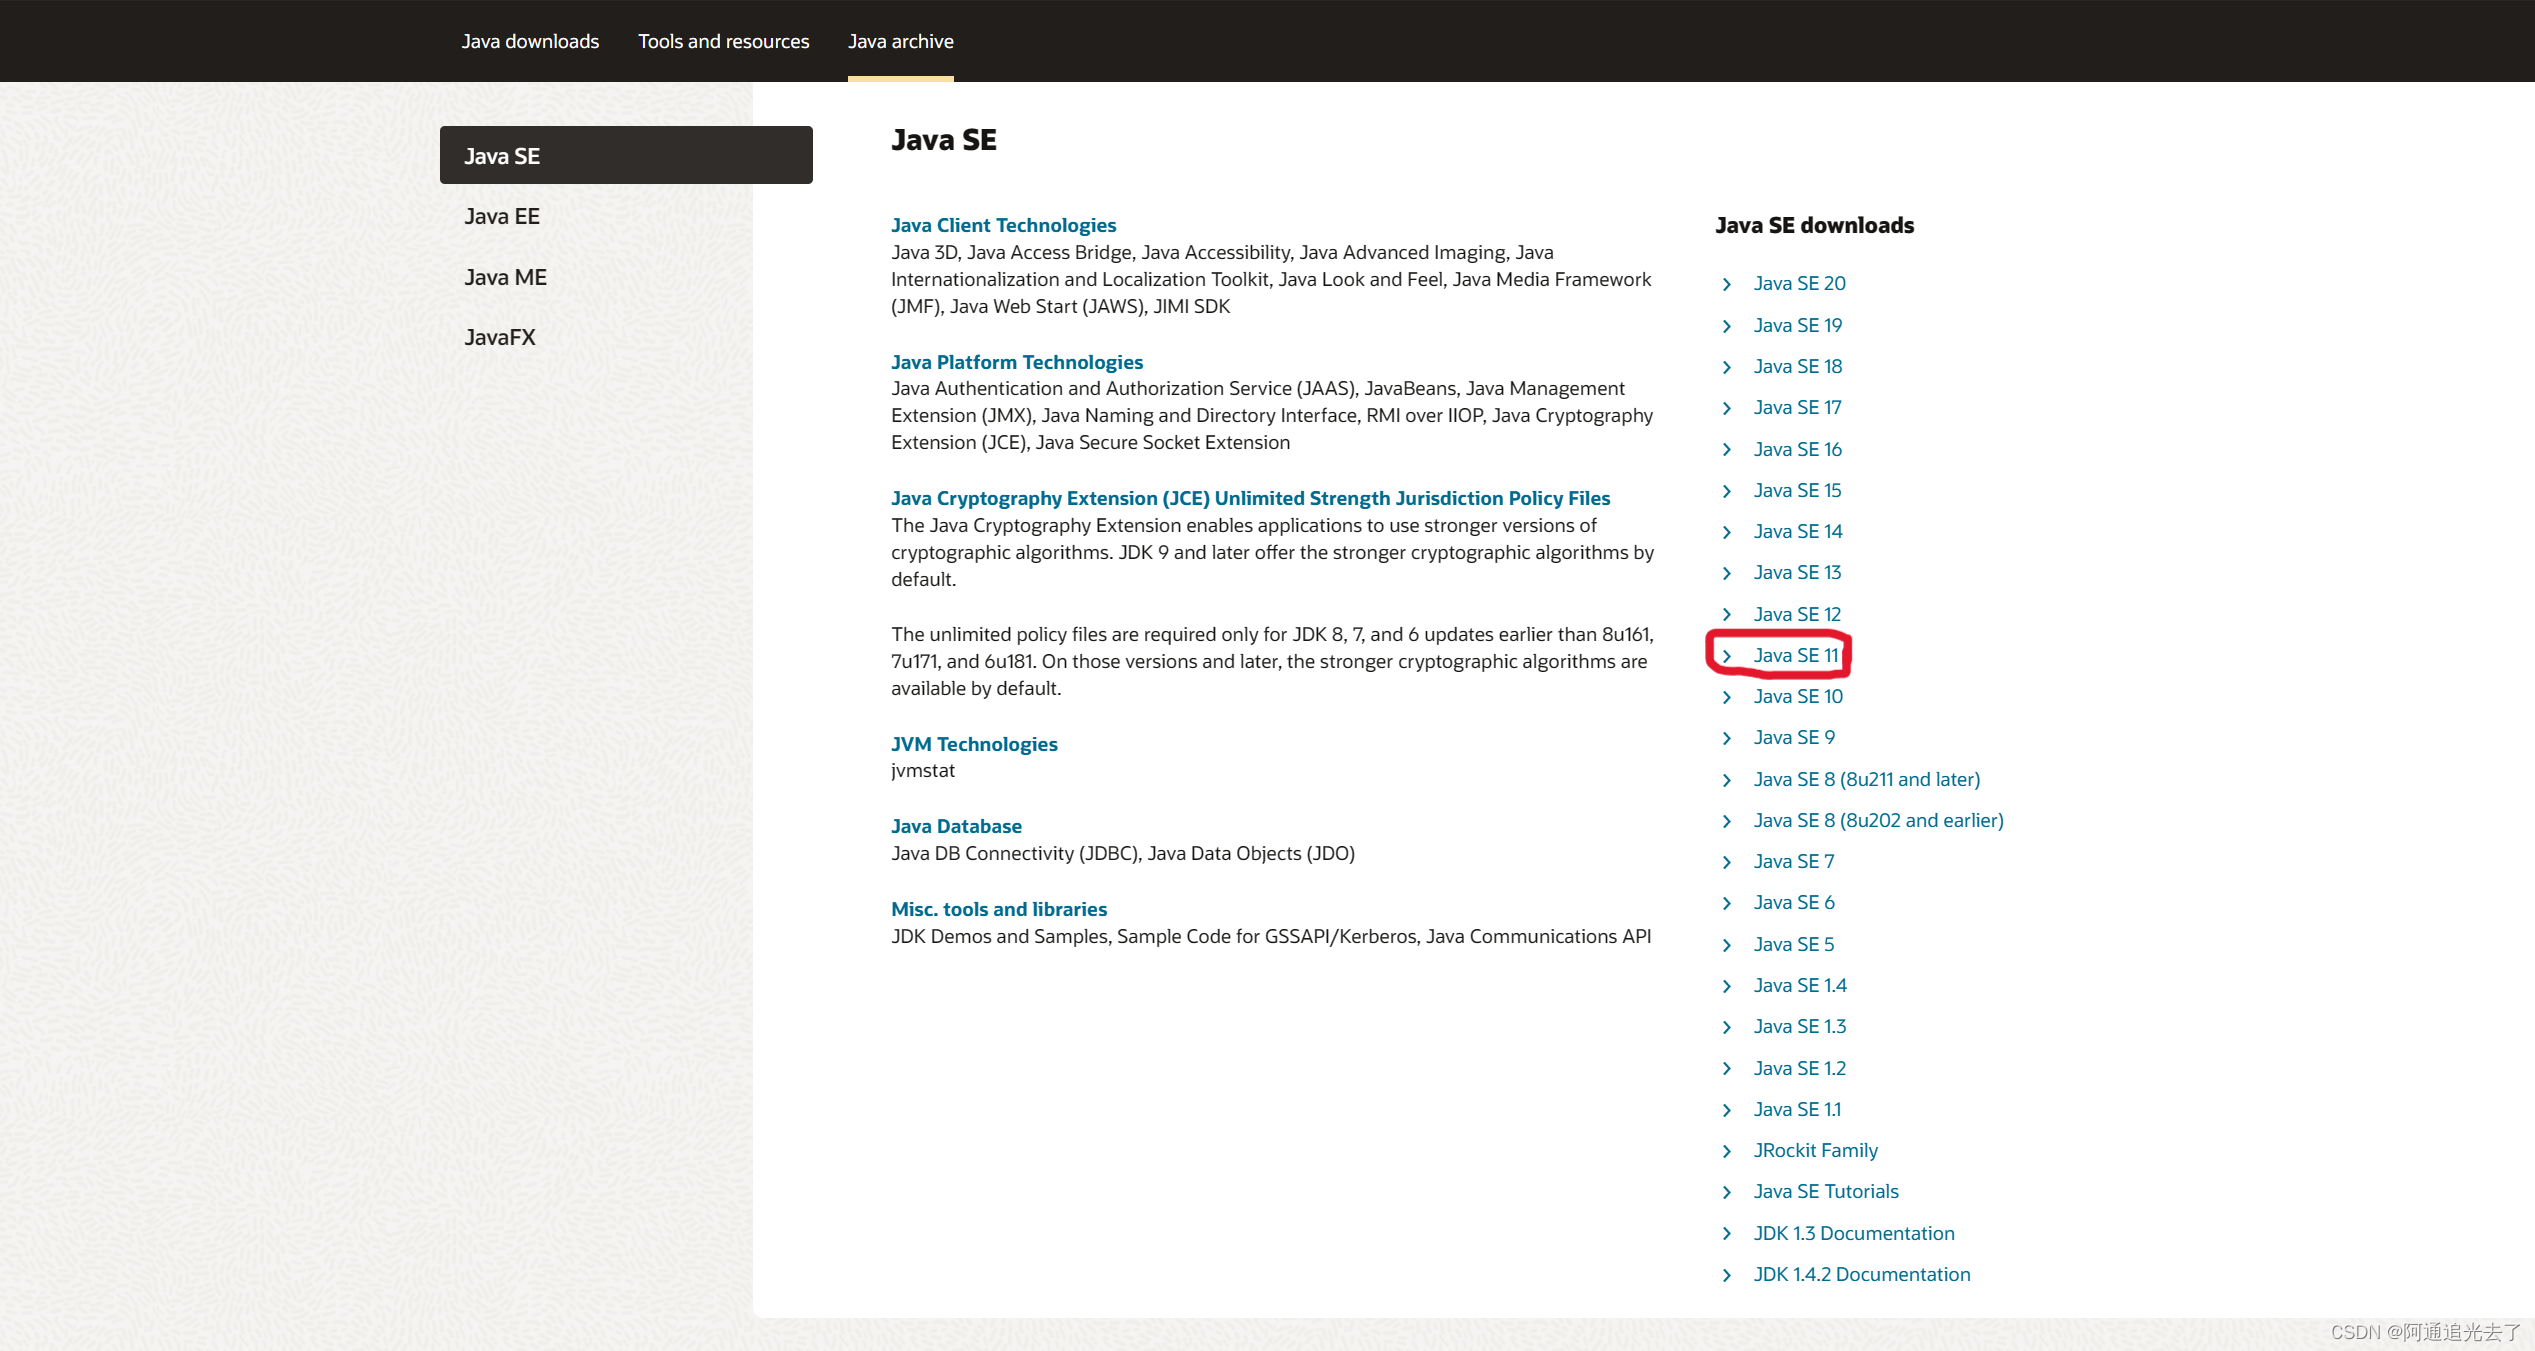Open Java Client Technologies link
2535x1351 pixels.
[1003, 225]
